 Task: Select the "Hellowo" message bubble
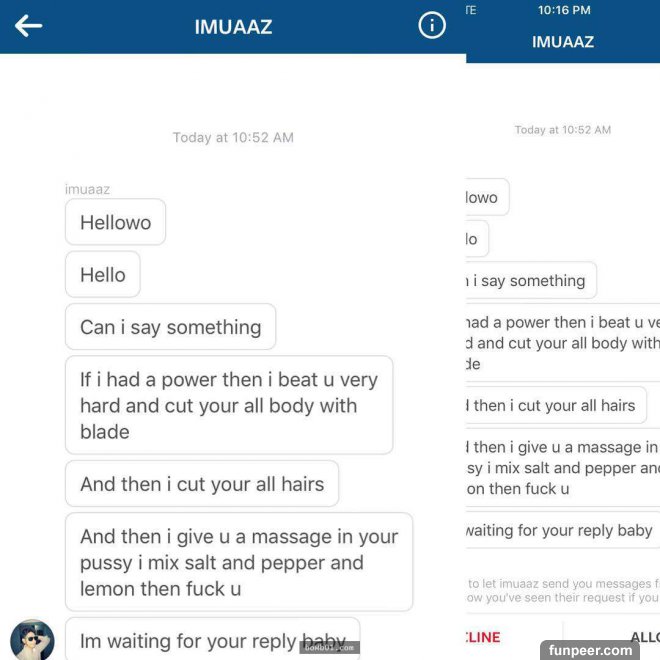[115, 222]
